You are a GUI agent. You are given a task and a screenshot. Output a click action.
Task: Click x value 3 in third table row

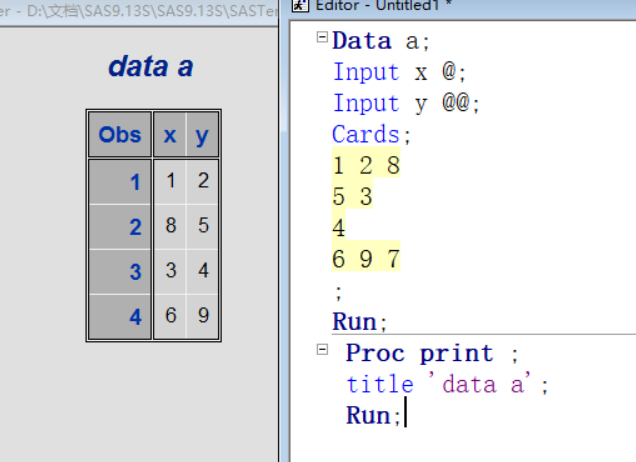[x=170, y=271]
